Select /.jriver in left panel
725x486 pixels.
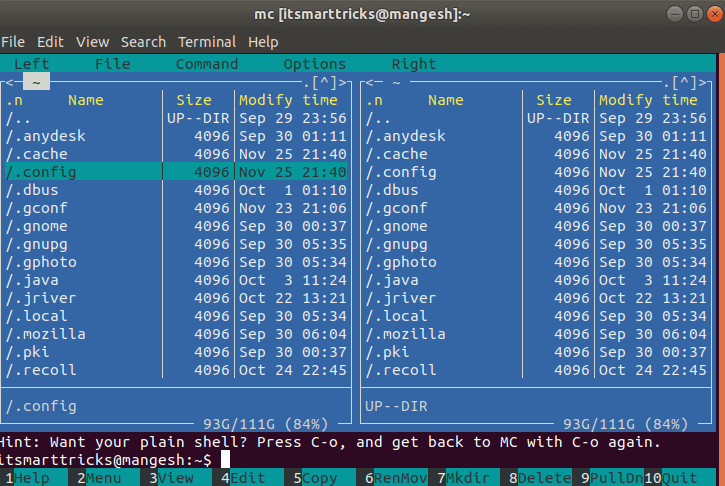176,298
